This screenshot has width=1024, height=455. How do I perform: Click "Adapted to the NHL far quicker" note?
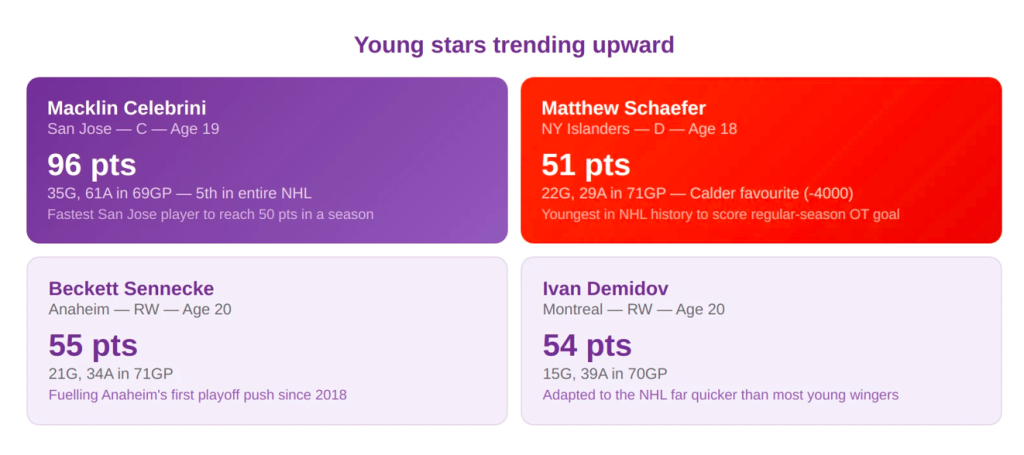[721, 395]
